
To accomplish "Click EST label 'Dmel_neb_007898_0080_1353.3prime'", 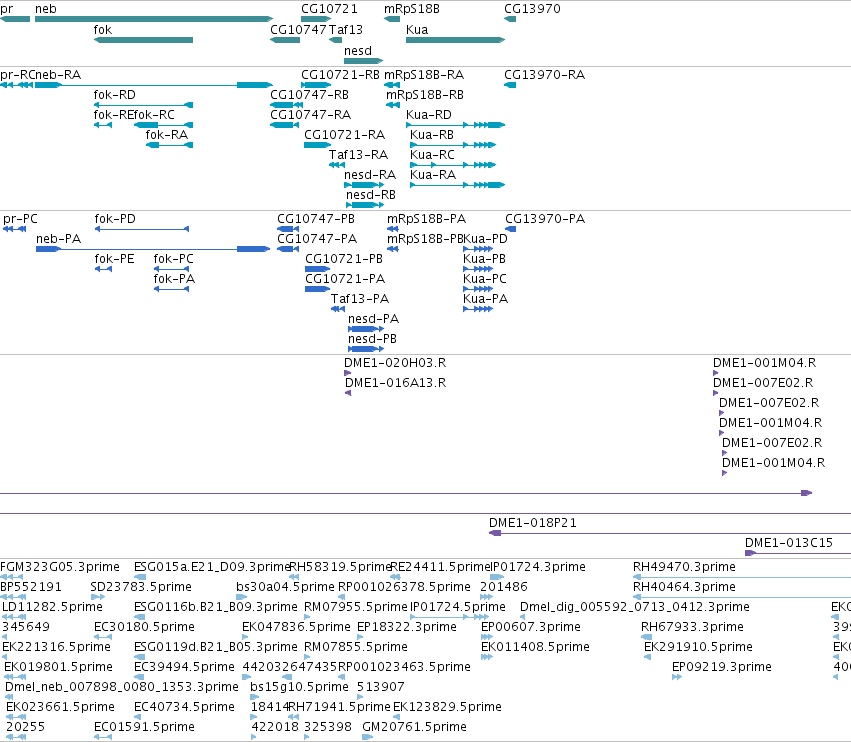I will coord(122,686).
